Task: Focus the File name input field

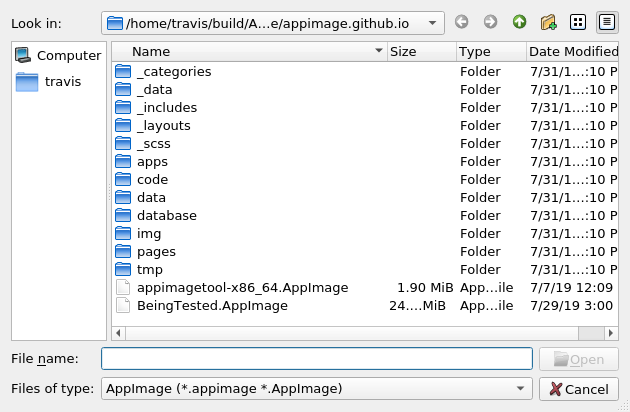Action: point(317,359)
